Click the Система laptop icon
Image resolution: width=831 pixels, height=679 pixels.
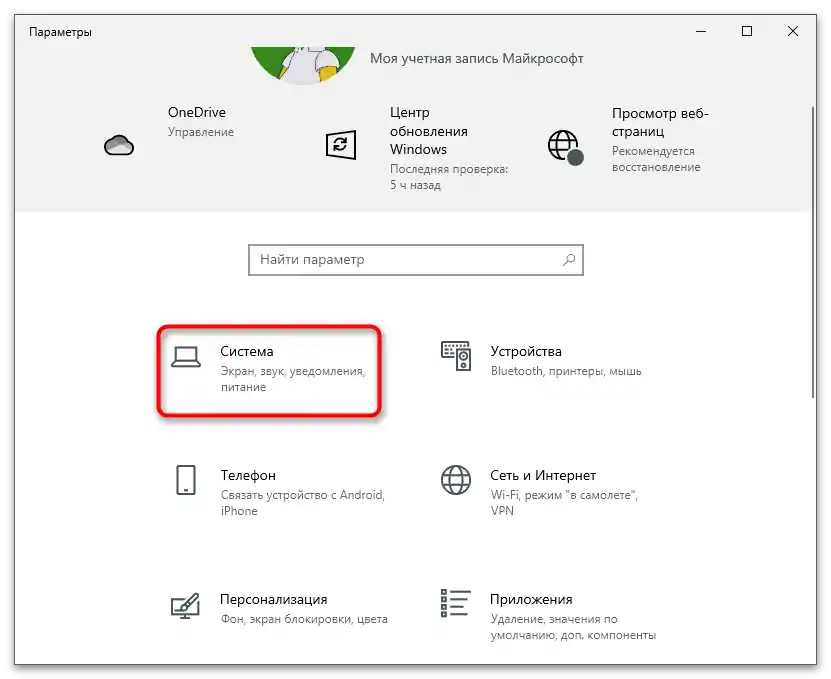click(x=185, y=357)
